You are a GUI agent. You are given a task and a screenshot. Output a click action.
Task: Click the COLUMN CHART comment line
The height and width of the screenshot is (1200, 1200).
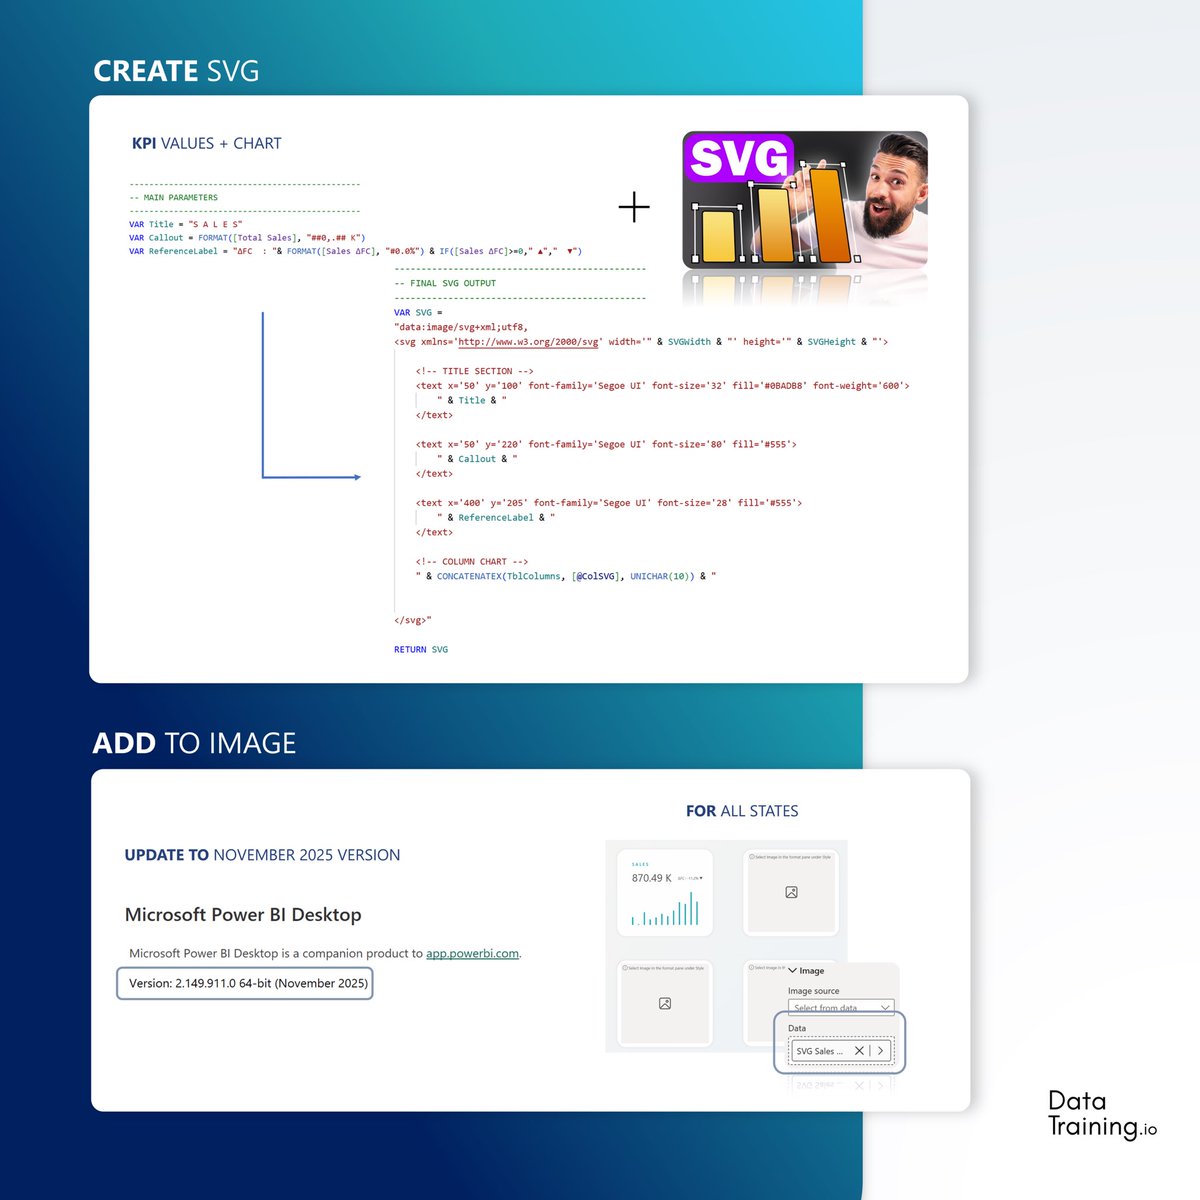(472, 562)
